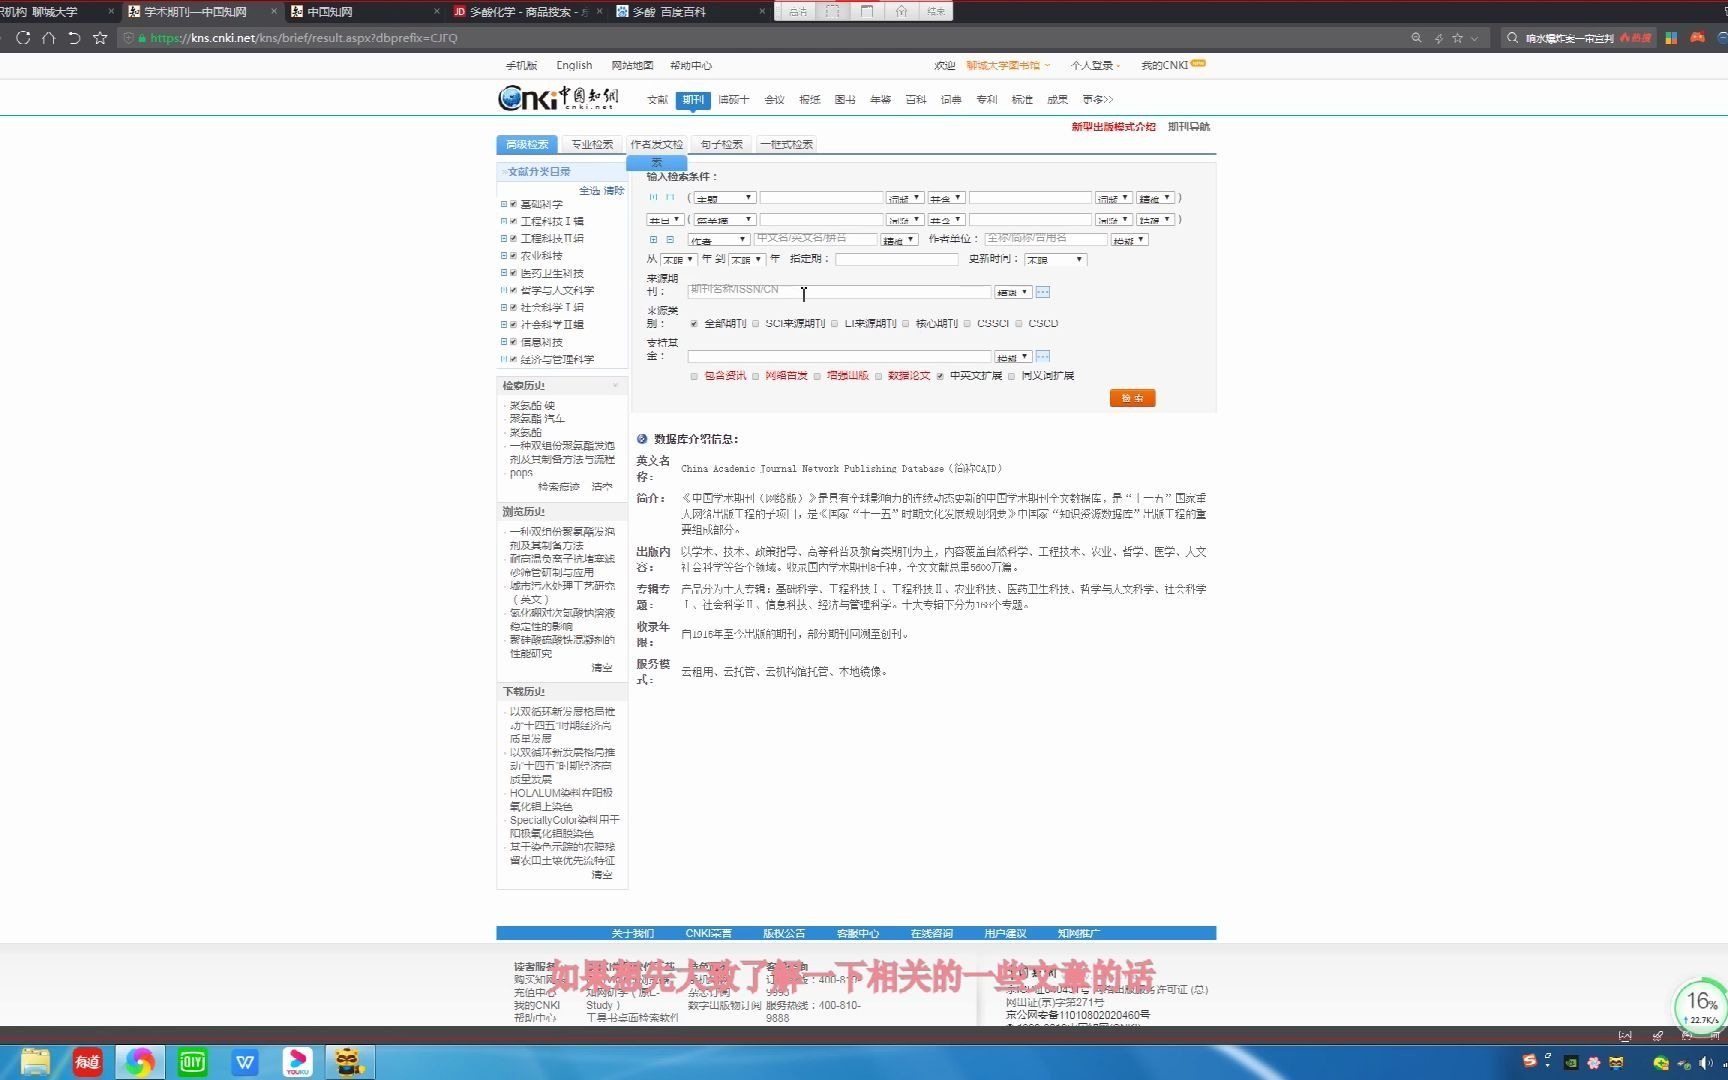Open the start year 不限 dropdown
Screen dimensions: 1728x1080
678,260
